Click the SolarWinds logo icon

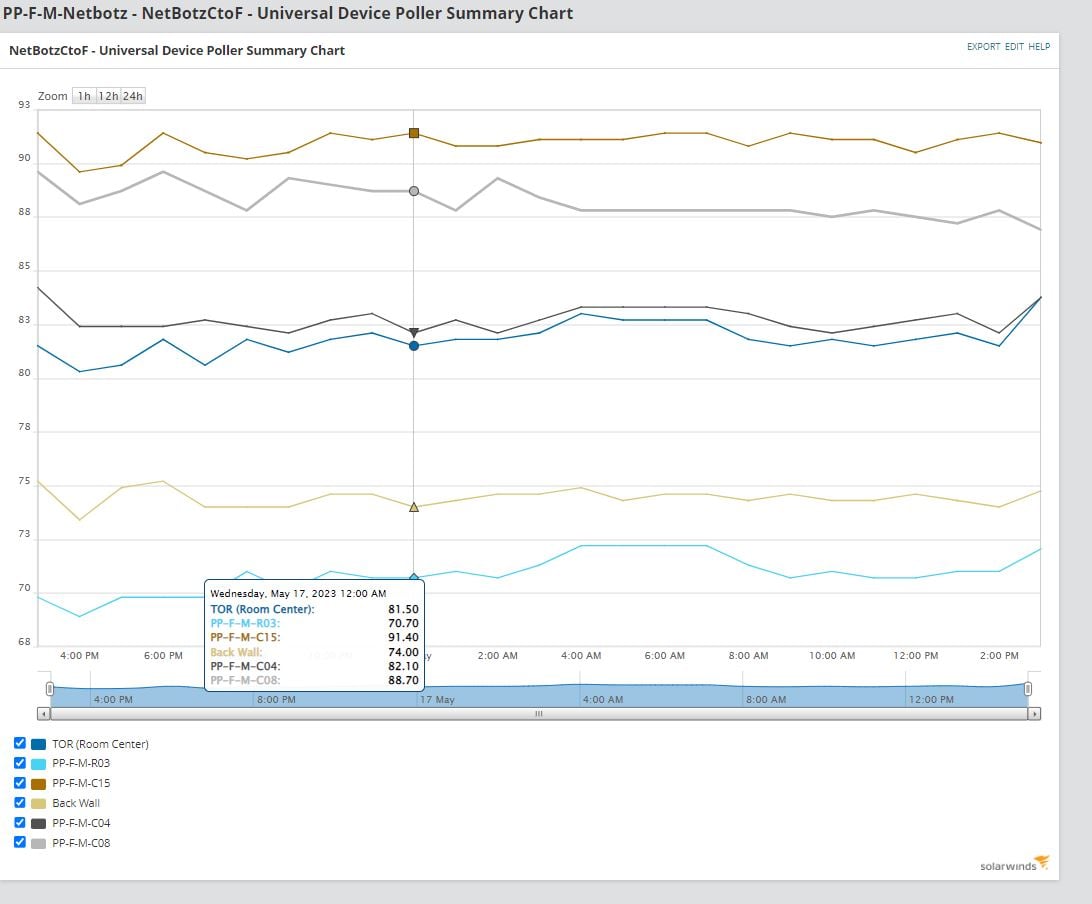coord(1042,862)
